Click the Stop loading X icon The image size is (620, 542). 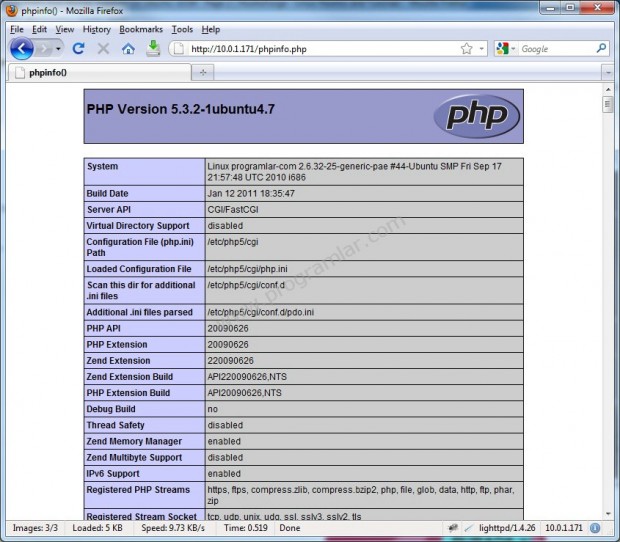[x=103, y=48]
